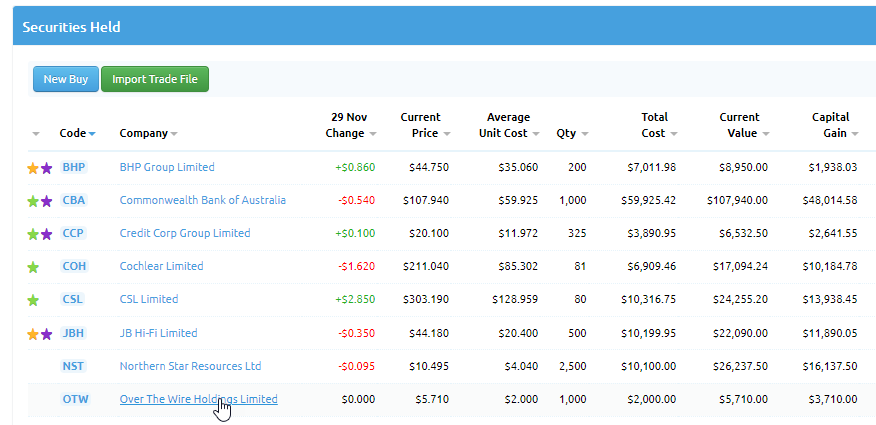876x425 pixels.
Task: Open the star column sort arrow
Action: [37, 134]
